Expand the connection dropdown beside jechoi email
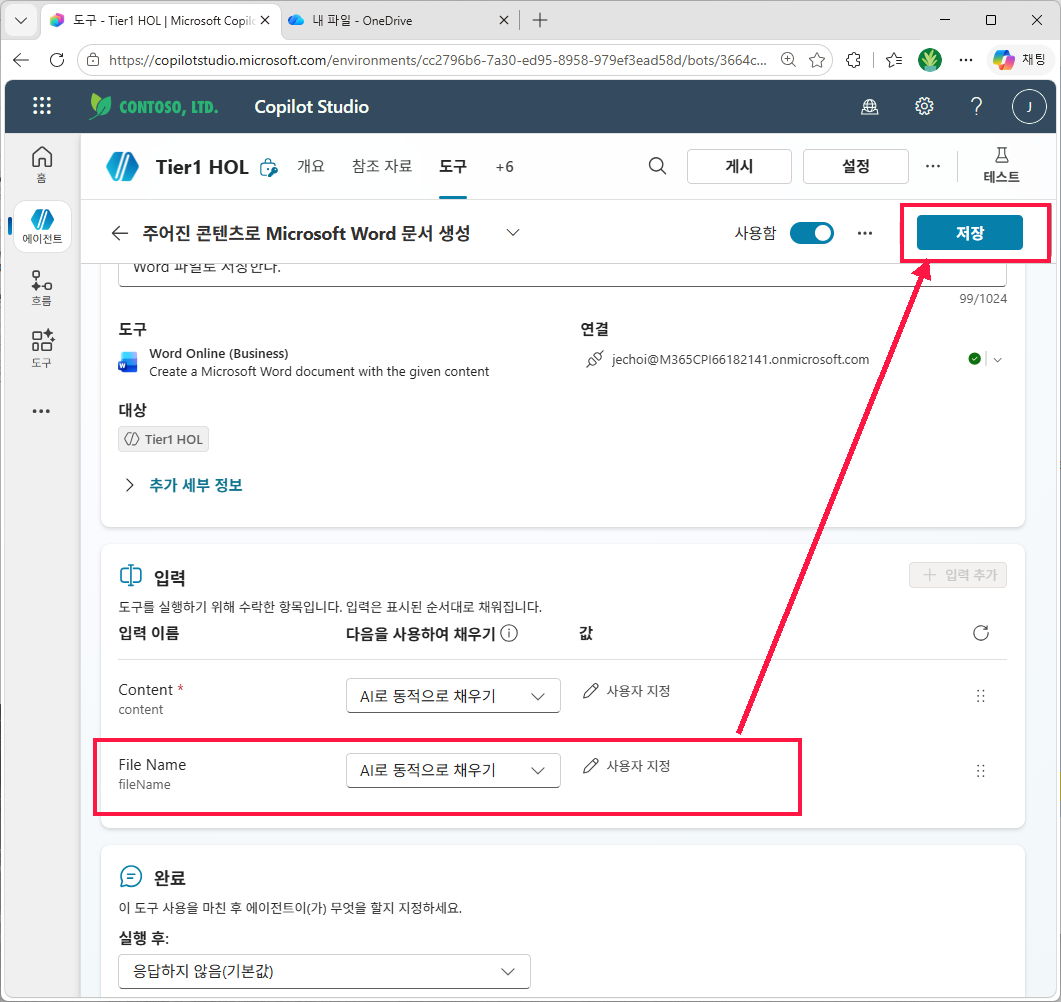This screenshot has height=1002, width=1061. pos(997,360)
